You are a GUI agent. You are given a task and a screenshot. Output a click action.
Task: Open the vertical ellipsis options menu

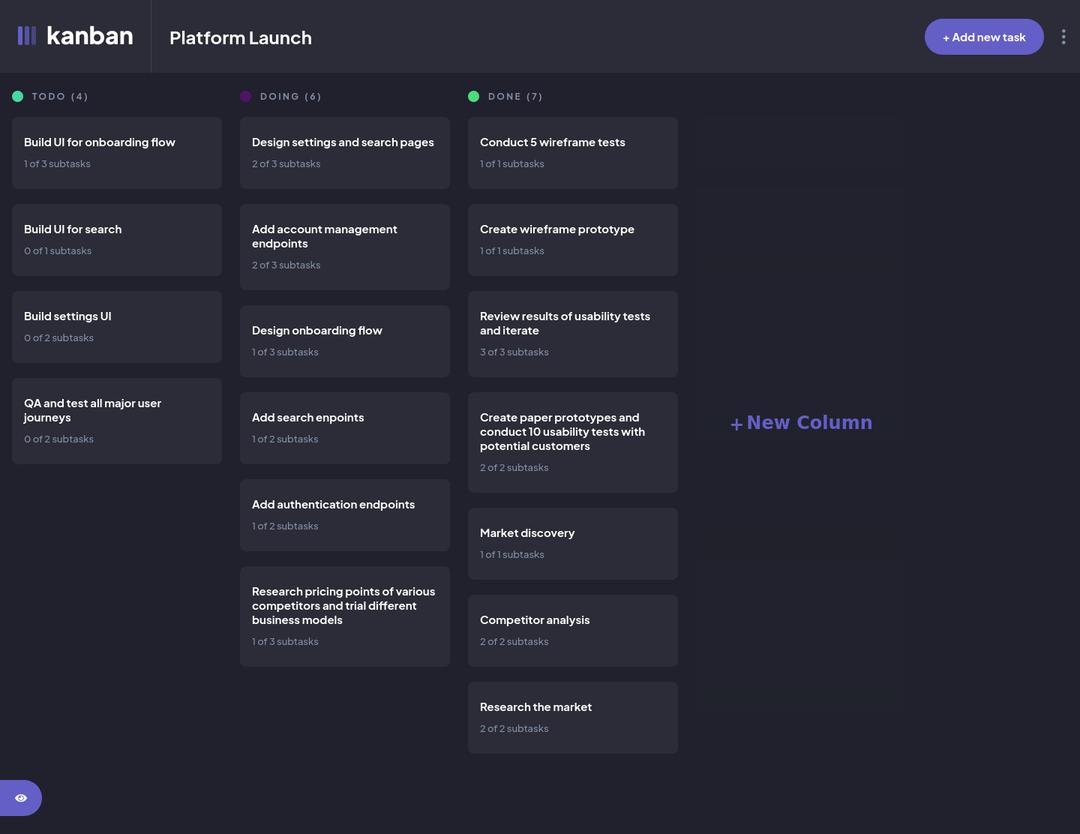1063,37
